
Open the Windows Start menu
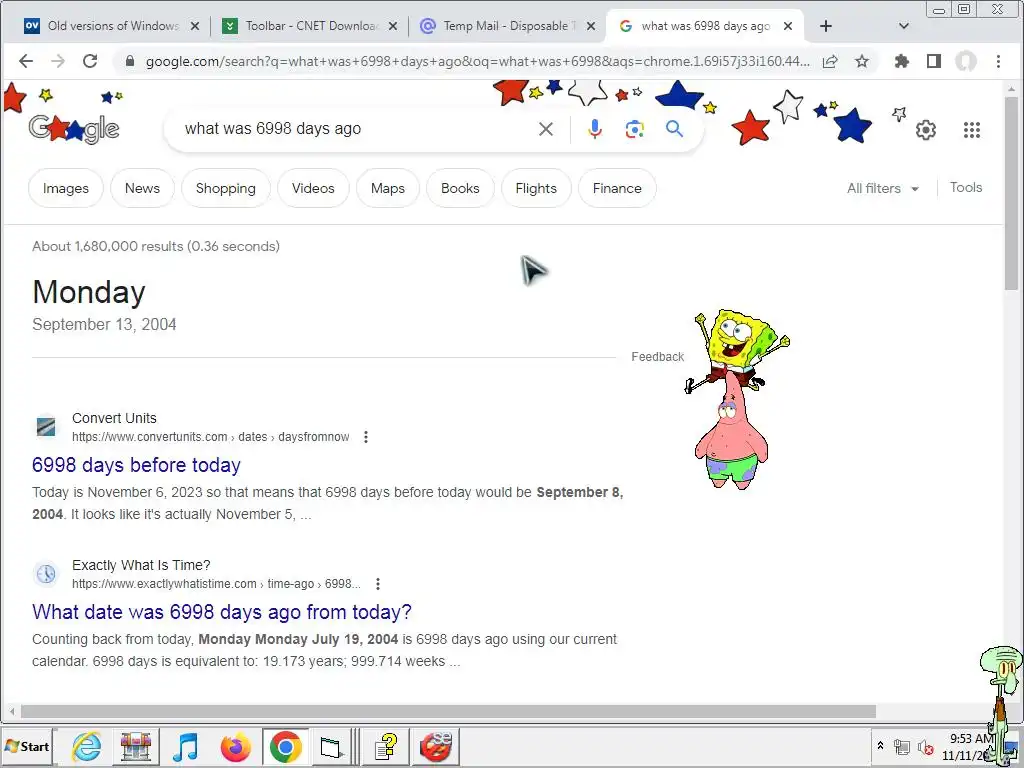[x=28, y=746]
